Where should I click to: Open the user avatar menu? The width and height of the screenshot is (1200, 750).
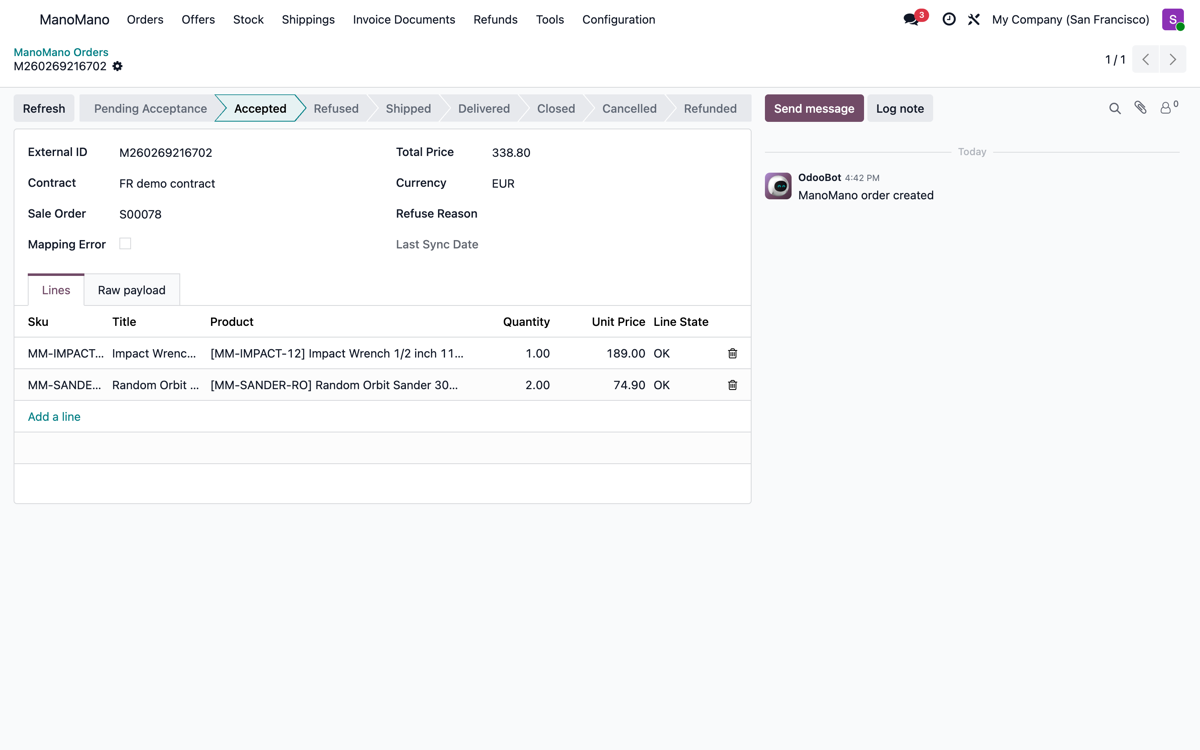tap(1173, 19)
